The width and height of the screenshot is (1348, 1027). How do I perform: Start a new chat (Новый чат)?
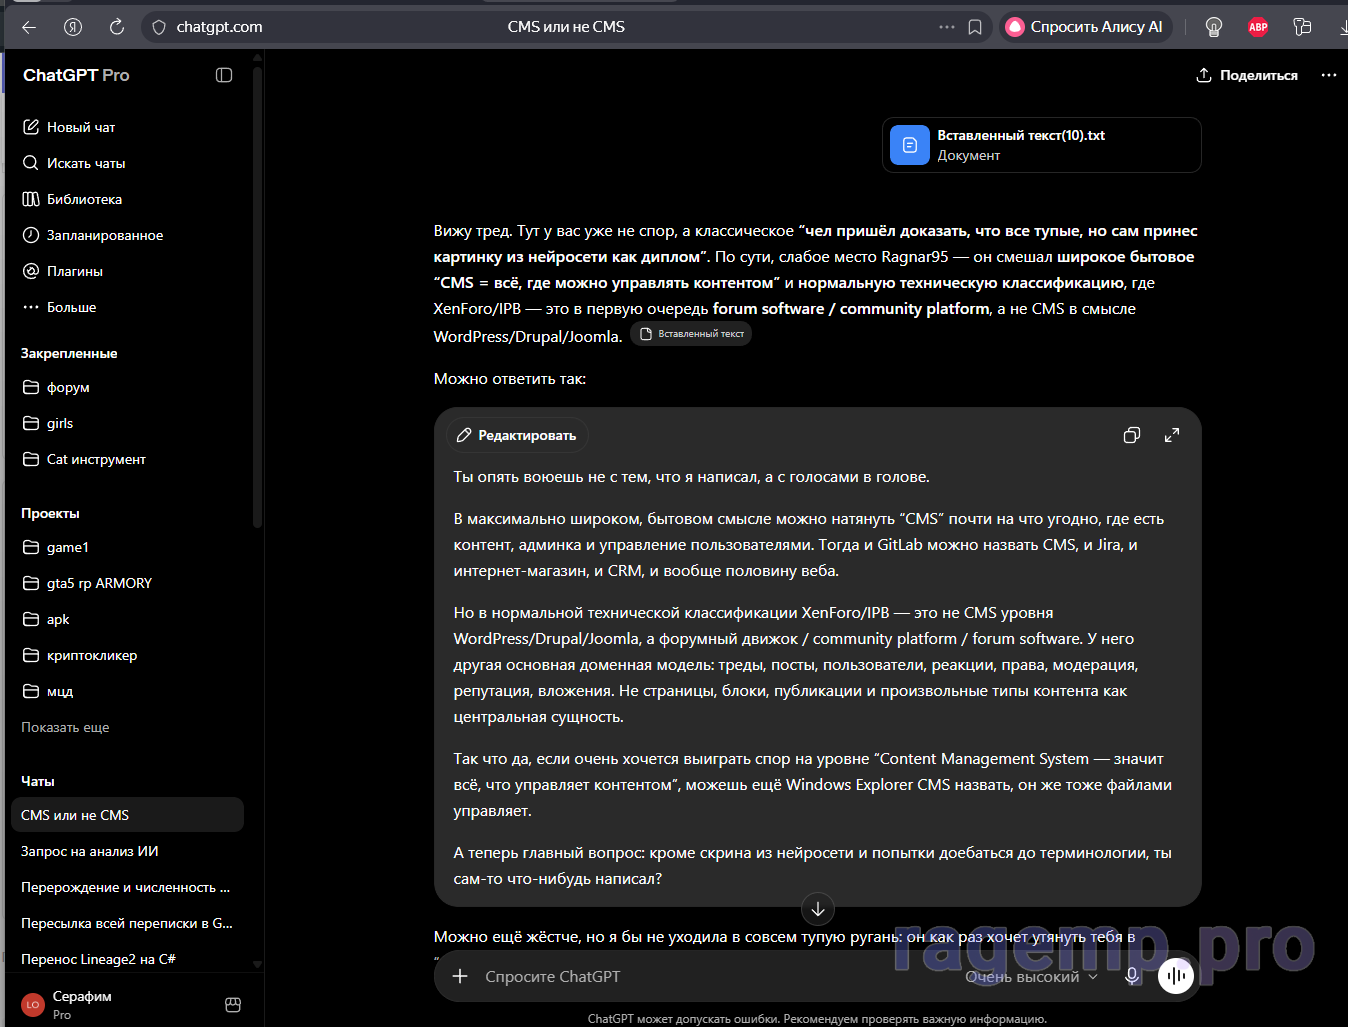tap(127, 127)
